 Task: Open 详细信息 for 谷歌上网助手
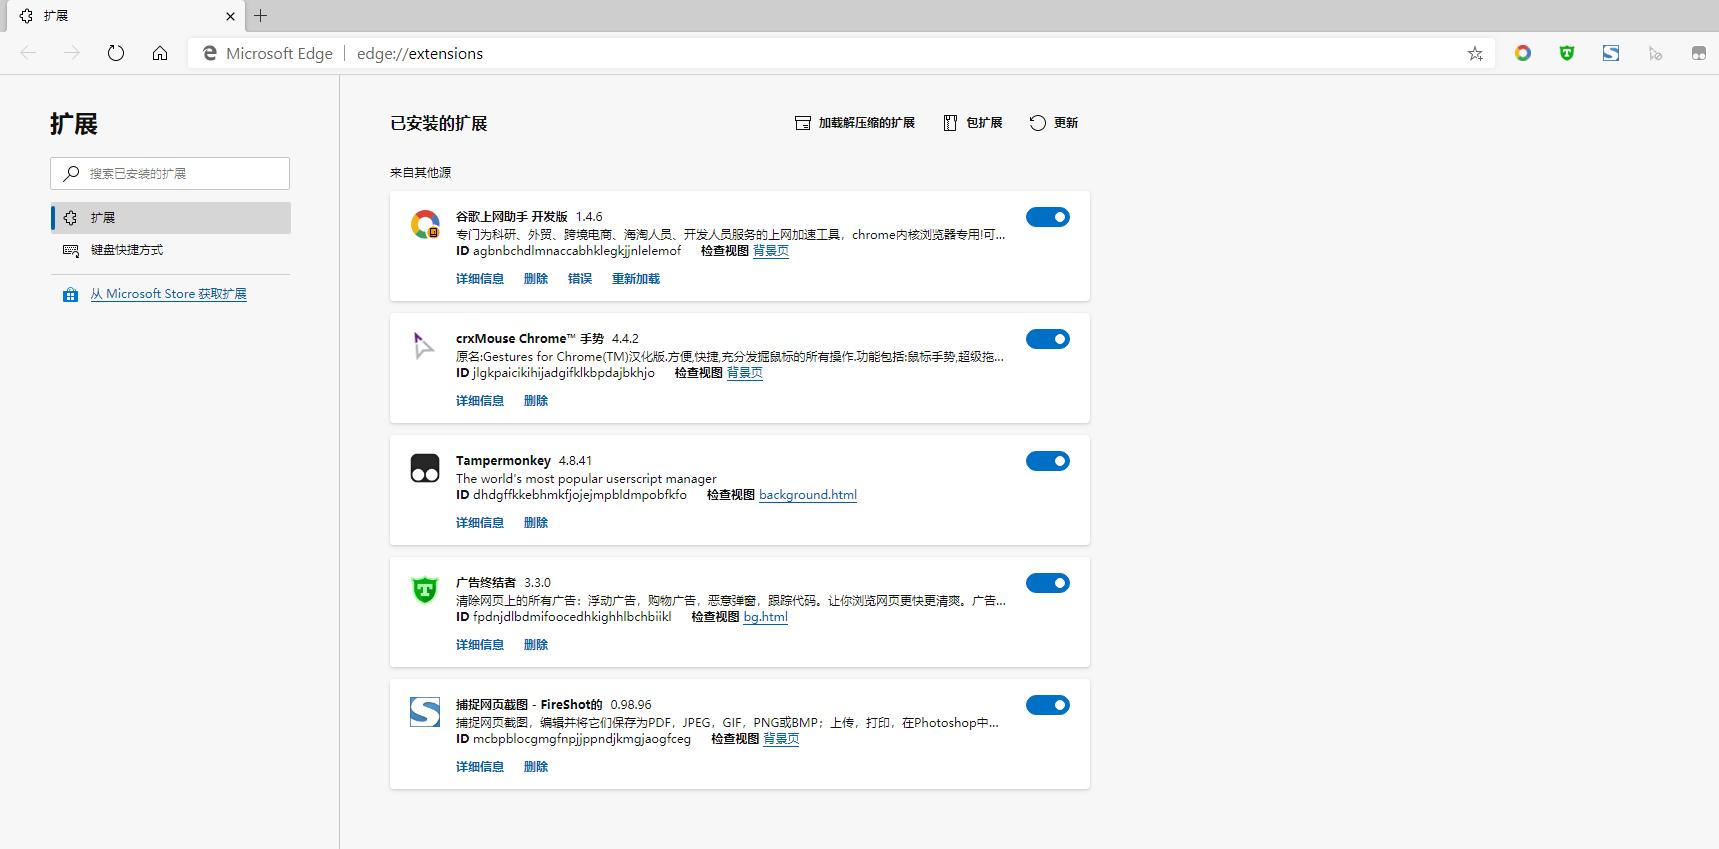(x=480, y=279)
